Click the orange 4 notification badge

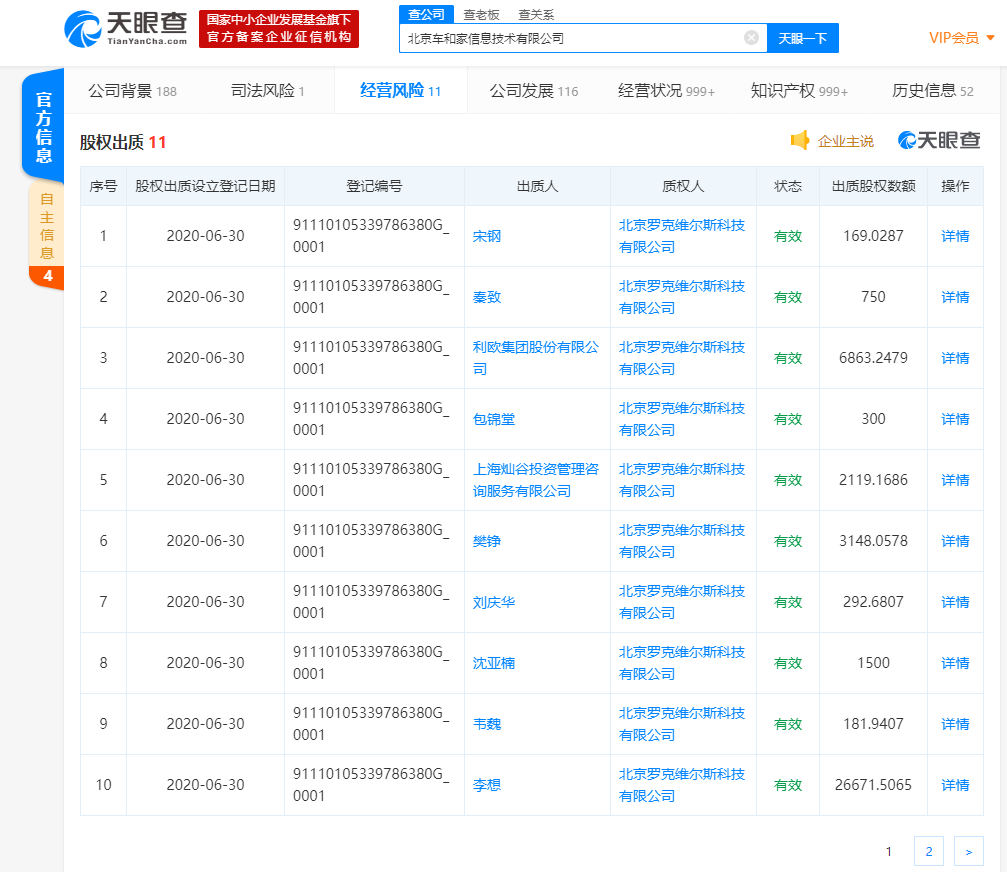47,277
